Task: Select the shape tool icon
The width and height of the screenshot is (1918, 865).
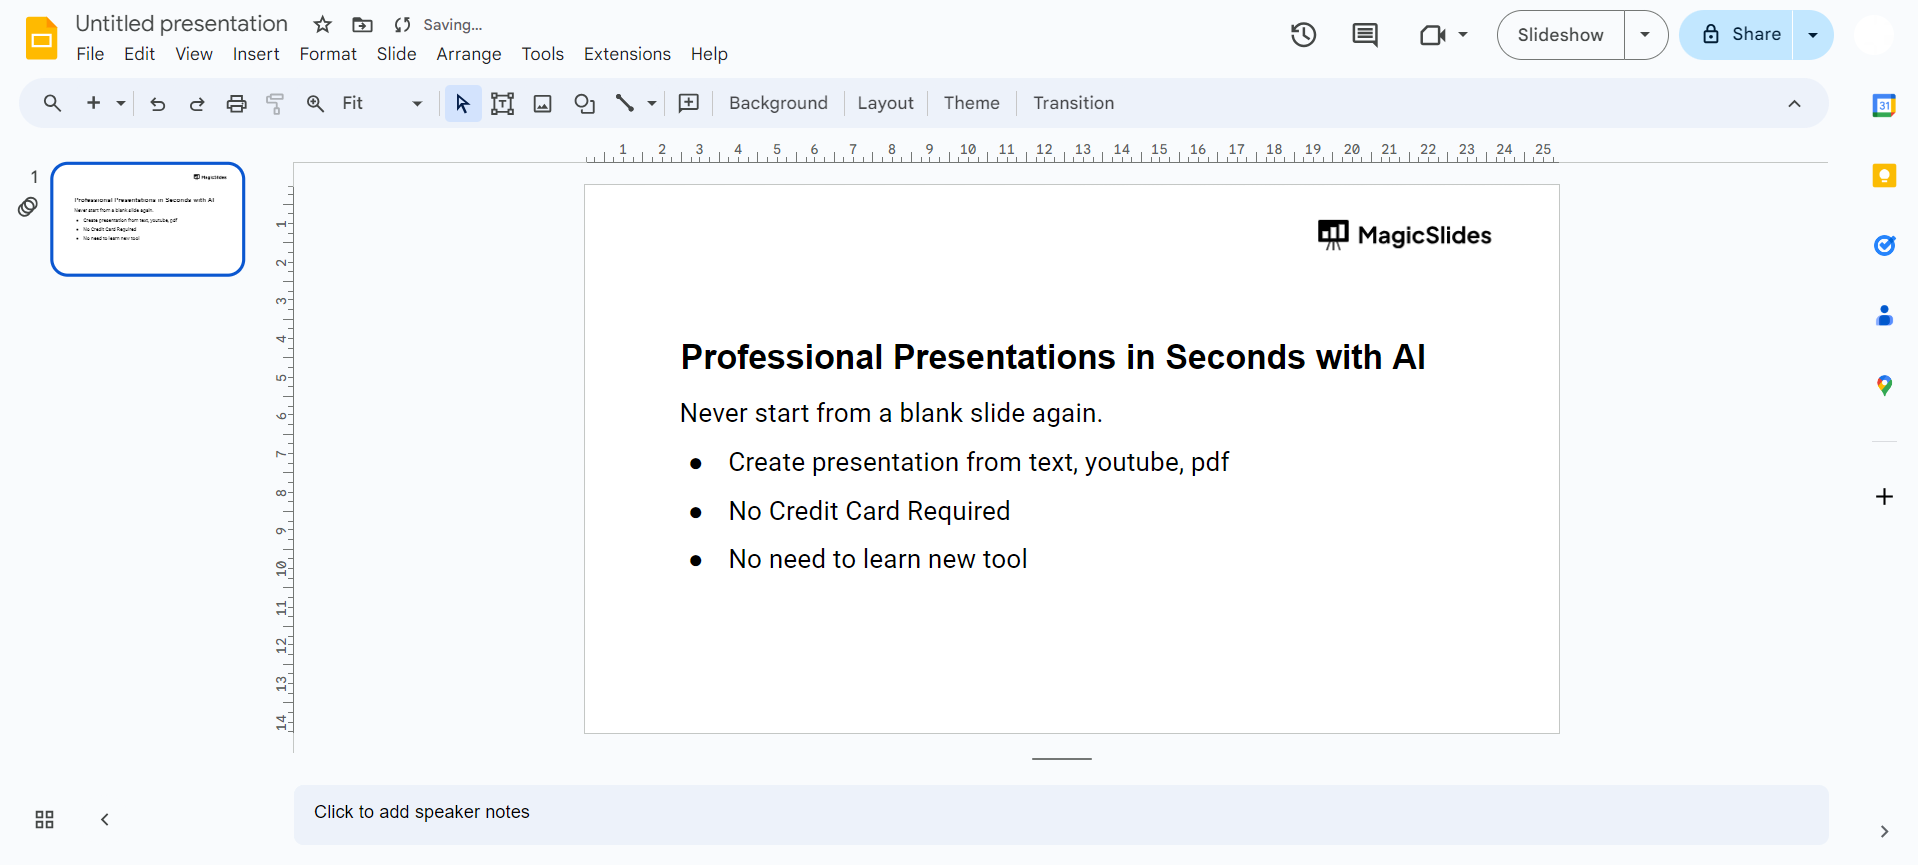Action: (584, 103)
